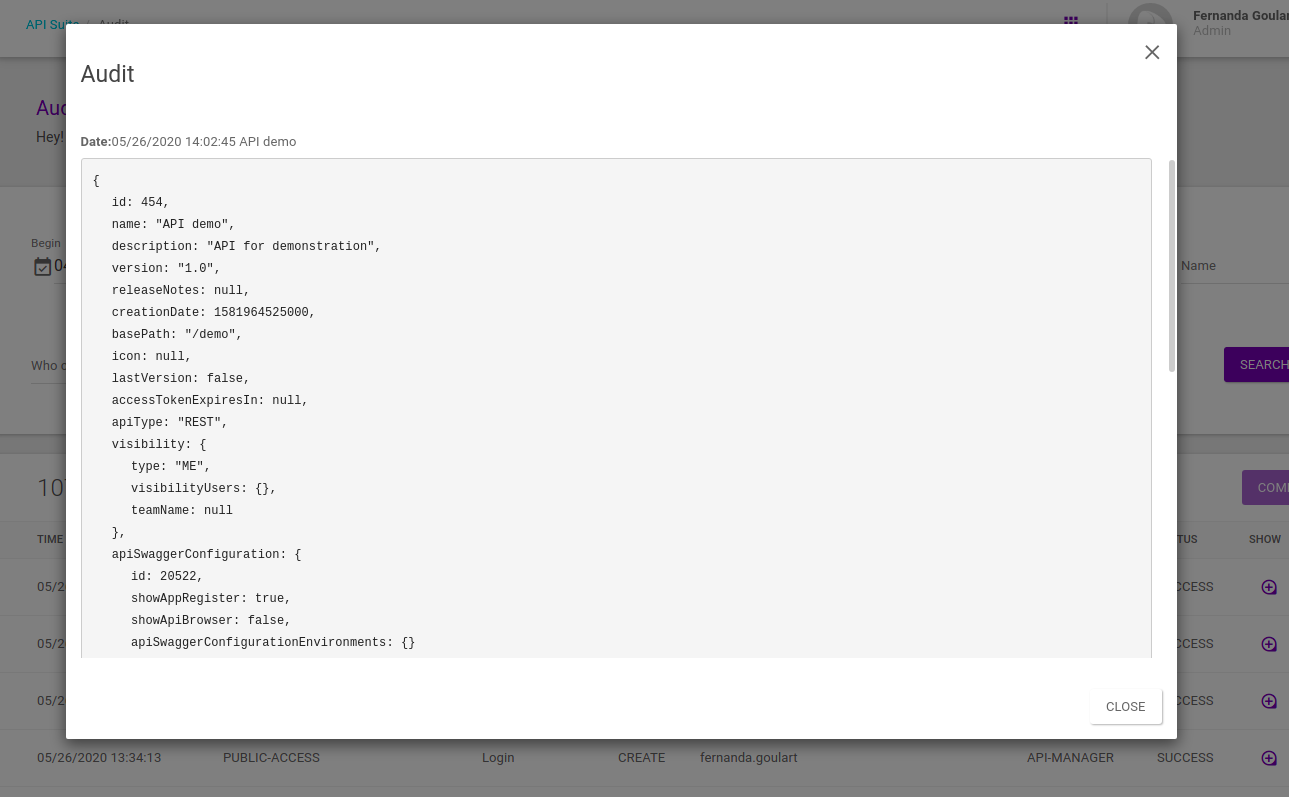Click the show-details icon on the third SUCCESS row
This screenshot has height=797, width=1289.
pyautogui.click(x=1268, y=700)
